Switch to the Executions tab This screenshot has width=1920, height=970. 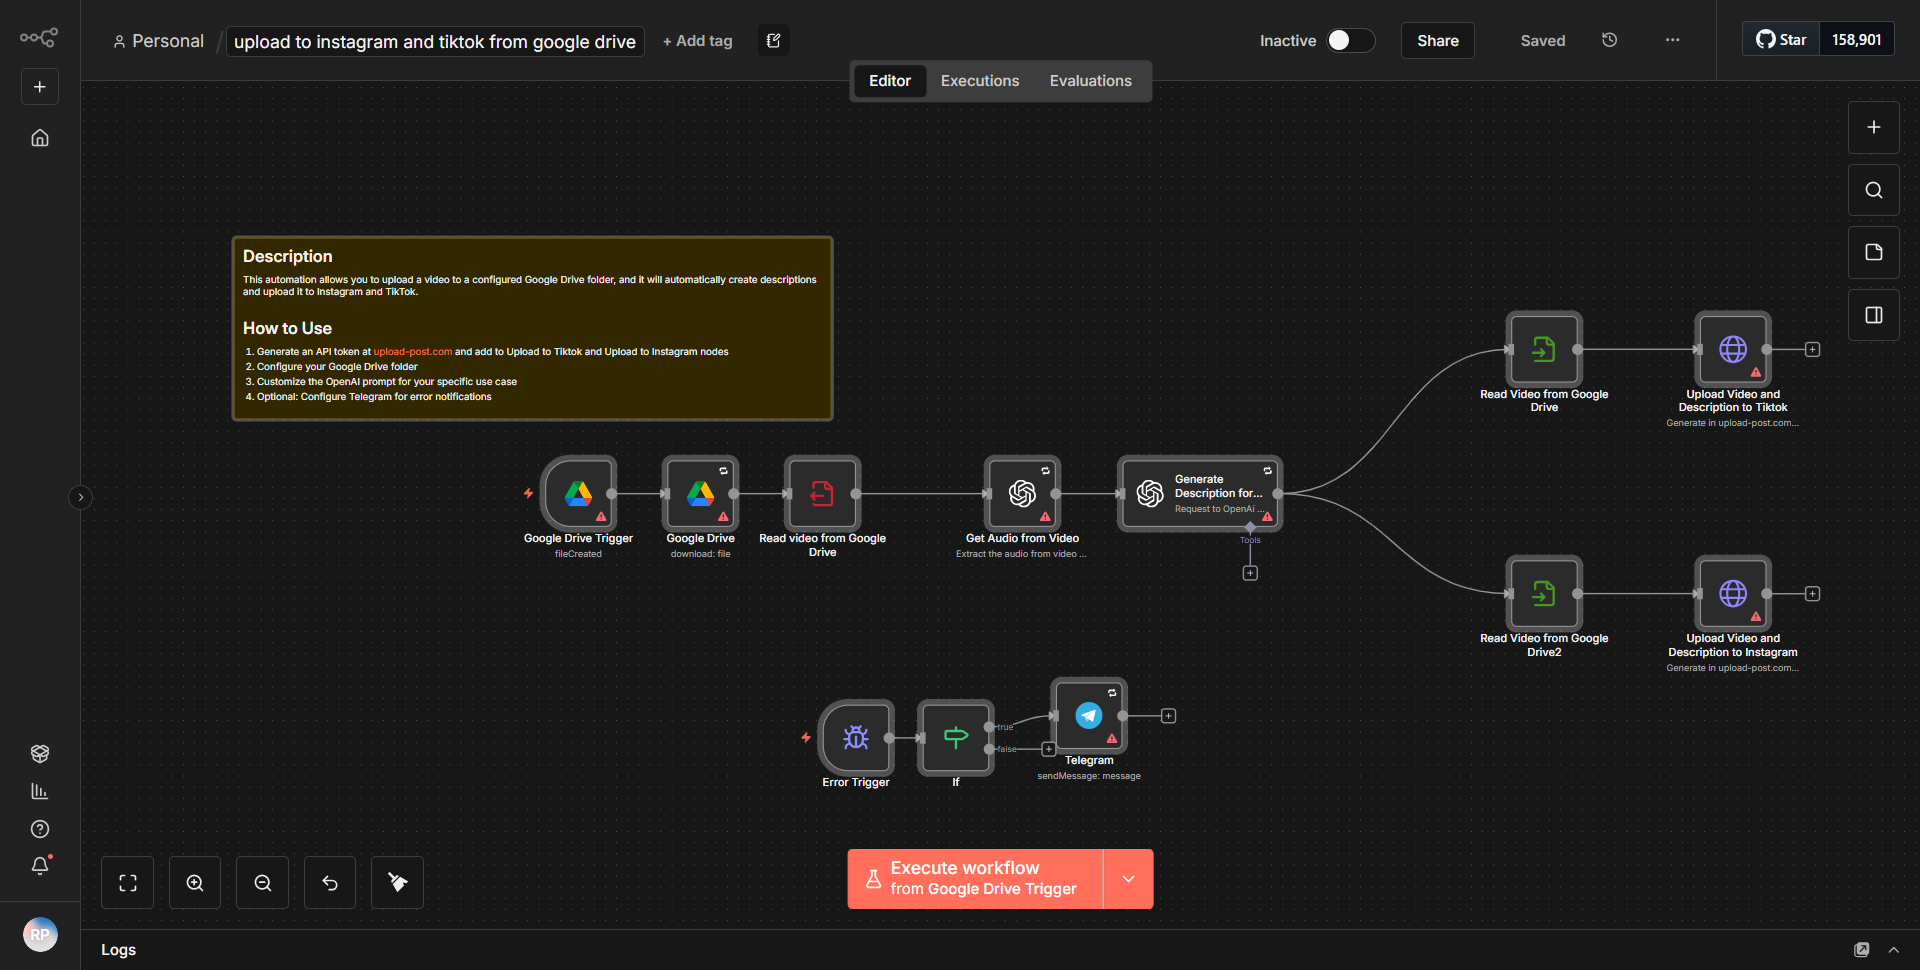click(979, 81)
